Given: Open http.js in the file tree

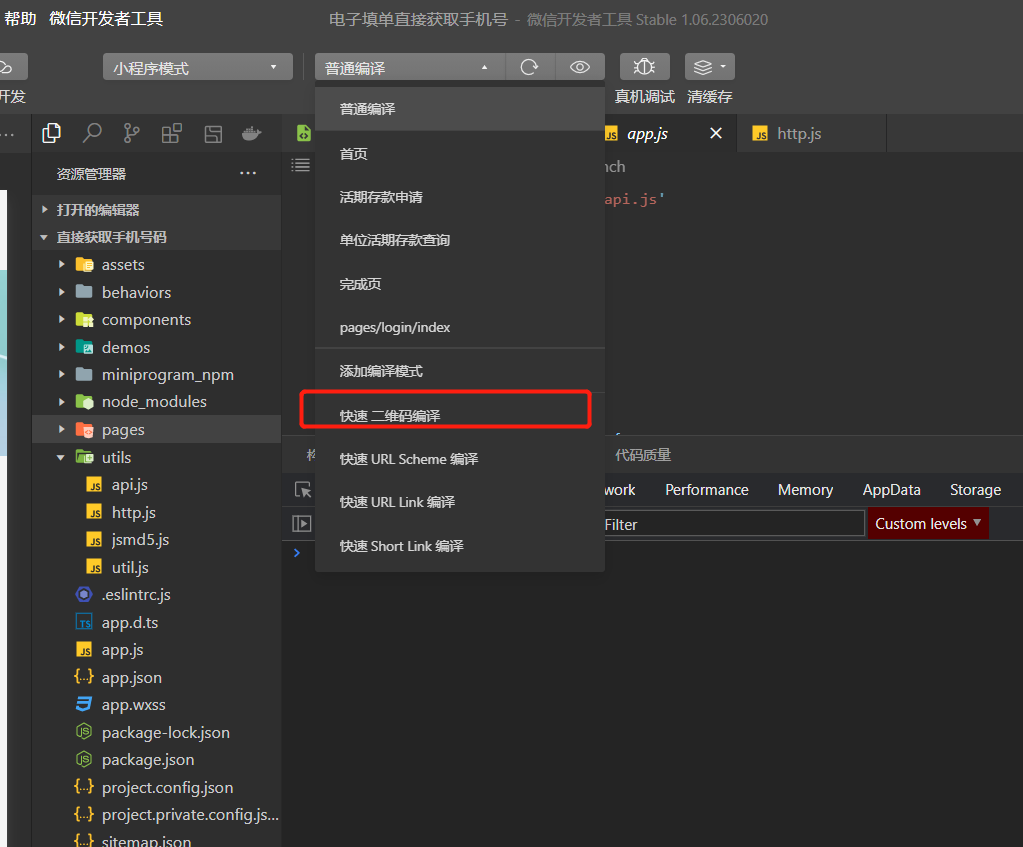Looking at the screenshot, I should point(157,512).
